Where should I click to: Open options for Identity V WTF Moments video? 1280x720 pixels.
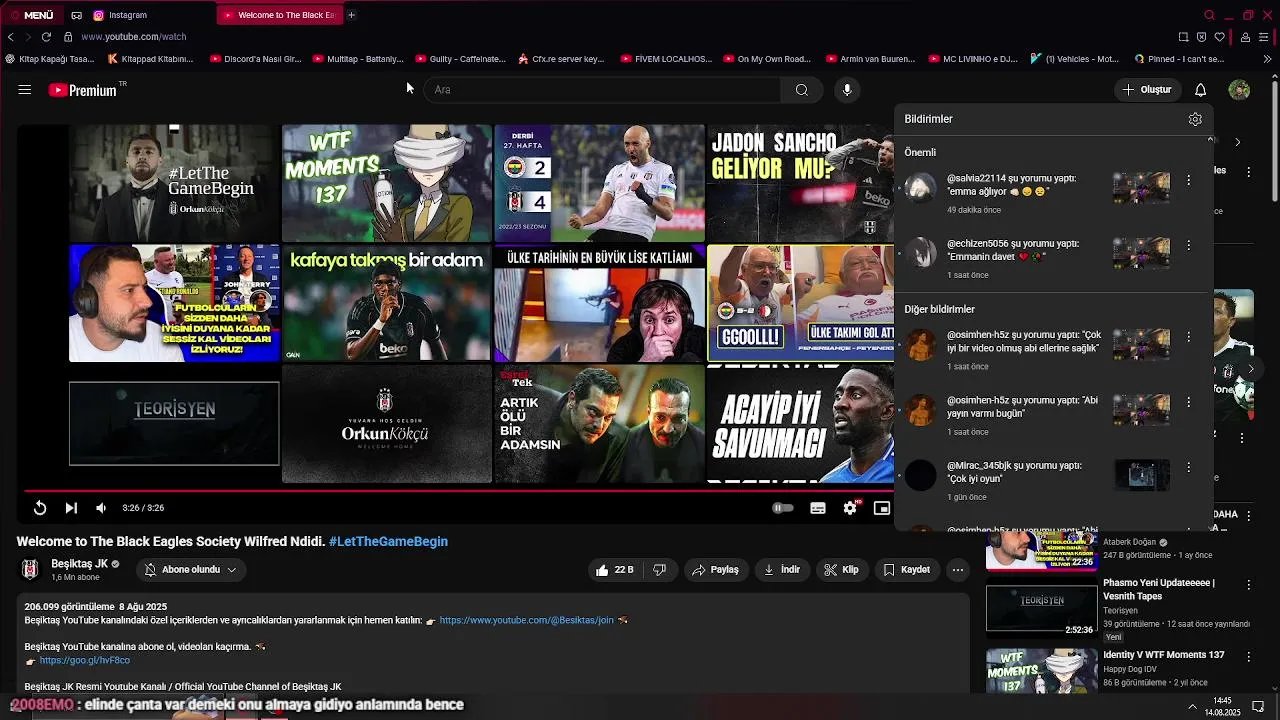pyautogui.click(x=1248, y=657)
